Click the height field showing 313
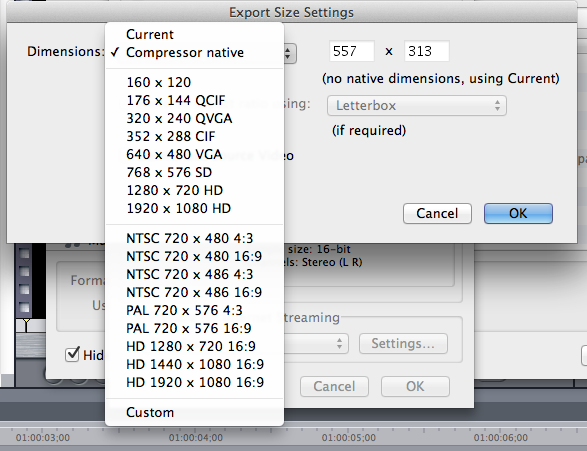The image size is (587, 451). pos(426,51)
